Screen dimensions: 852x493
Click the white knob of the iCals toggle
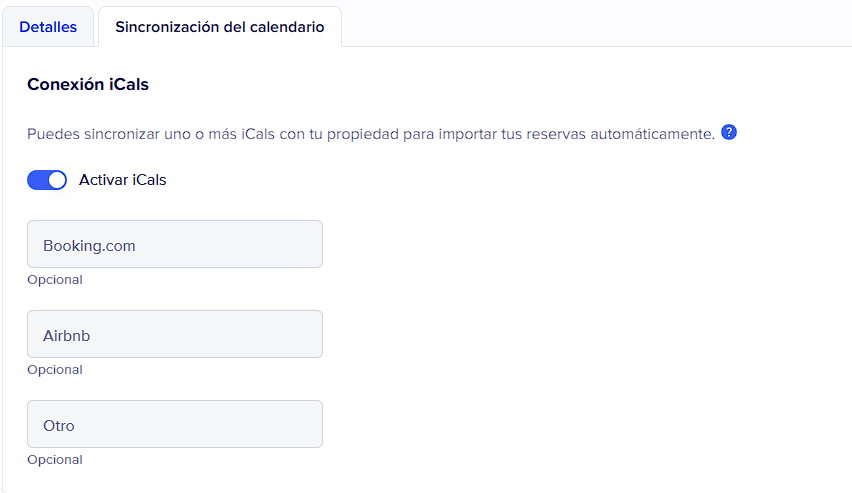(x=57, y=180)
